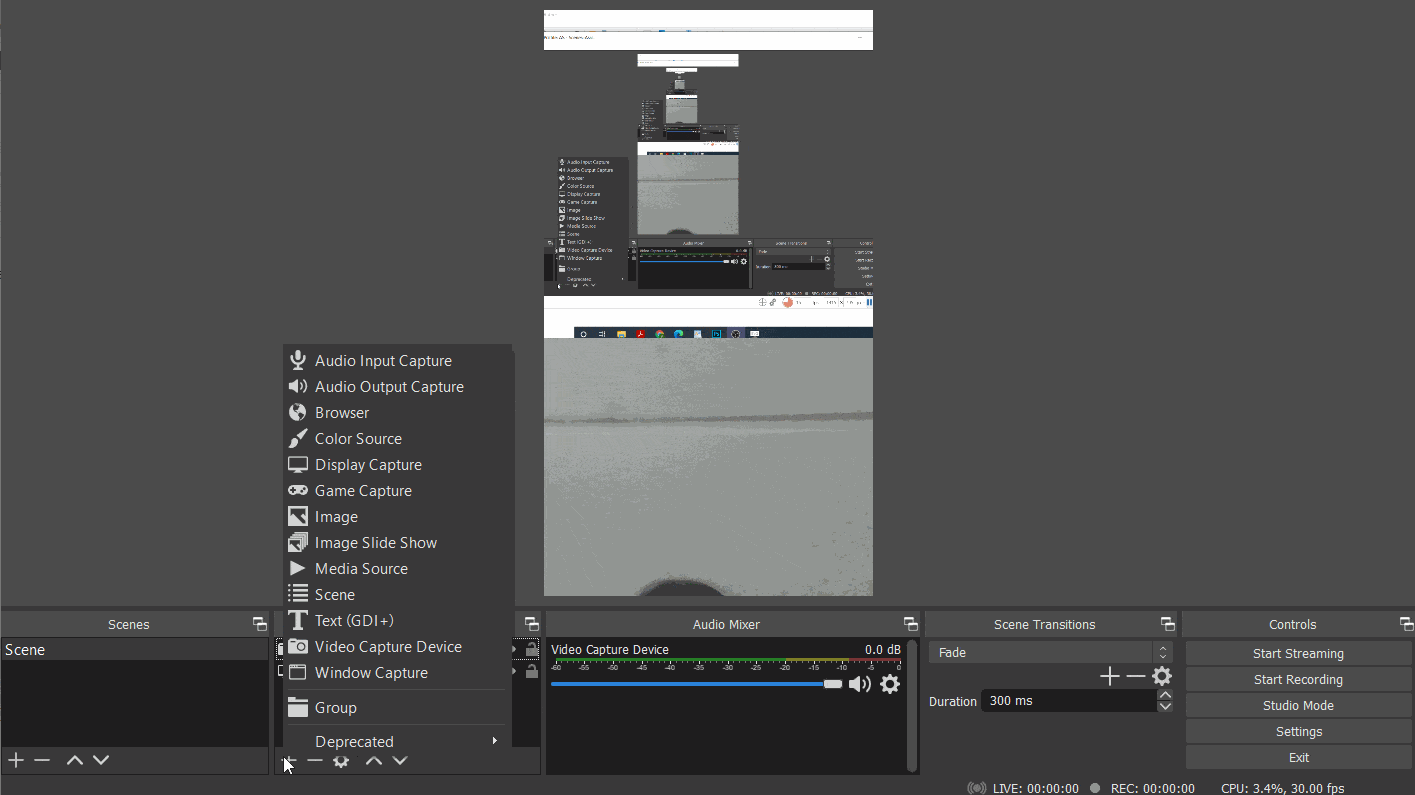Viewport: 1415px width, 795px height.
Task: Open the Settings button in Controls
Action: (1298, 731)
